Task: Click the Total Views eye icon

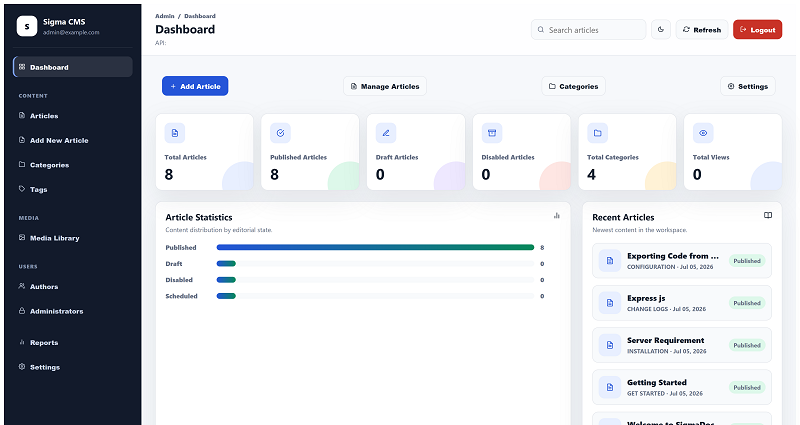Action: pos(703,133)
